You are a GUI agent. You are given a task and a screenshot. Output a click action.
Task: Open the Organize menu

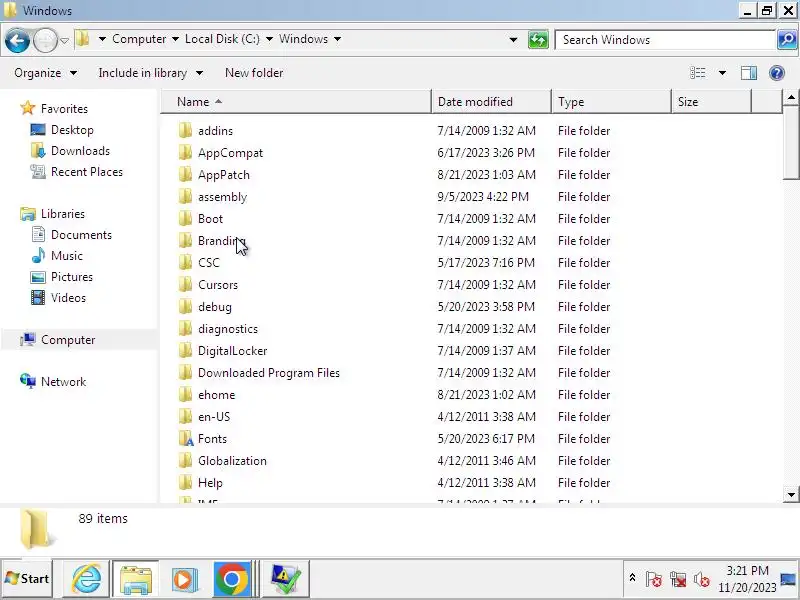pos(45,73)
